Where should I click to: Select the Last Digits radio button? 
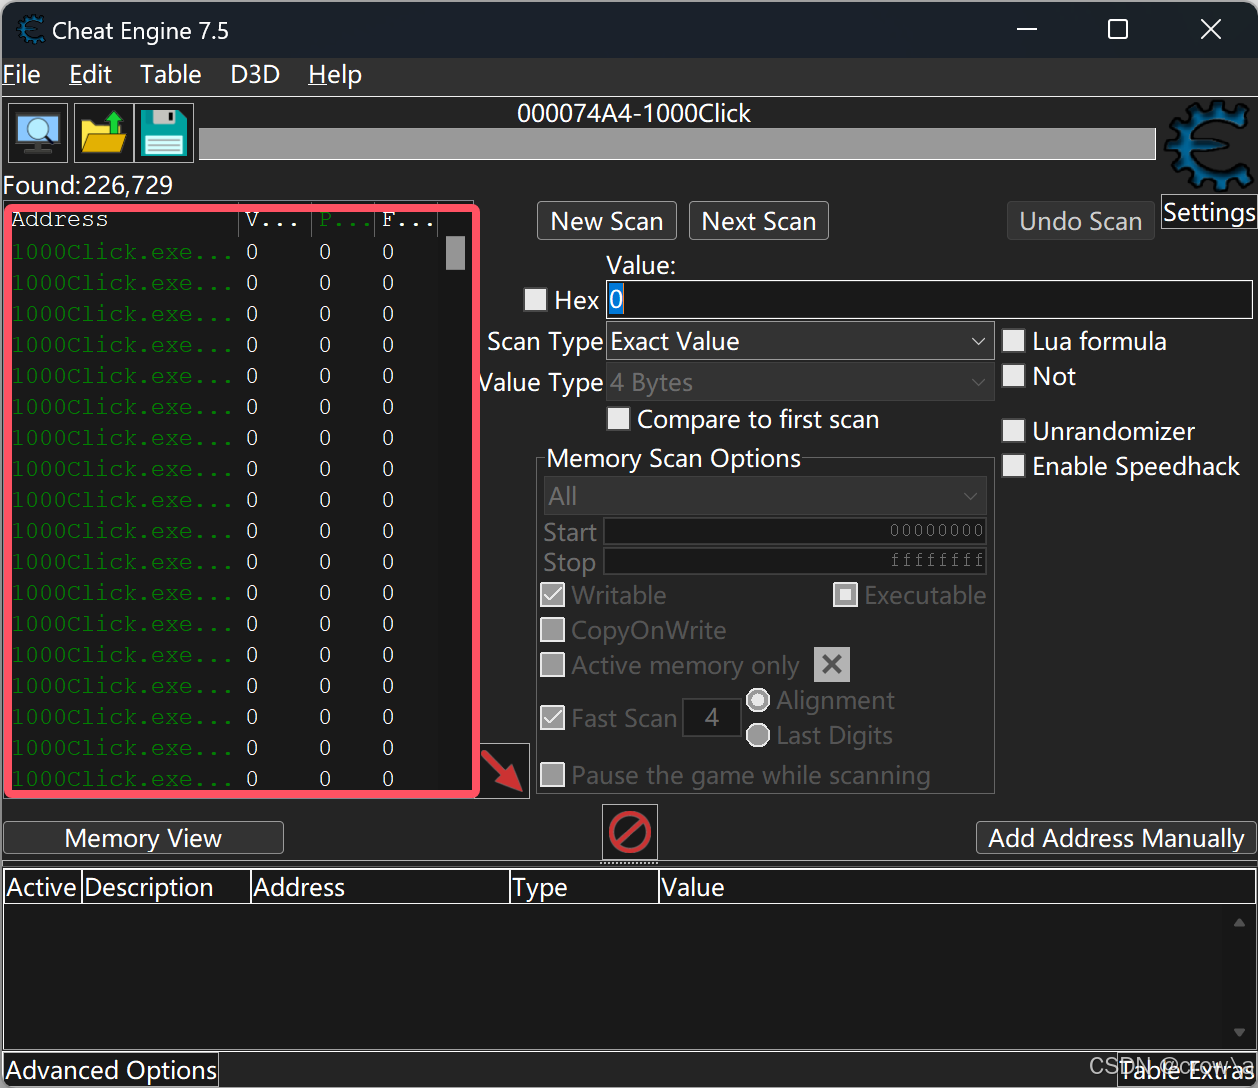(758, 735)
